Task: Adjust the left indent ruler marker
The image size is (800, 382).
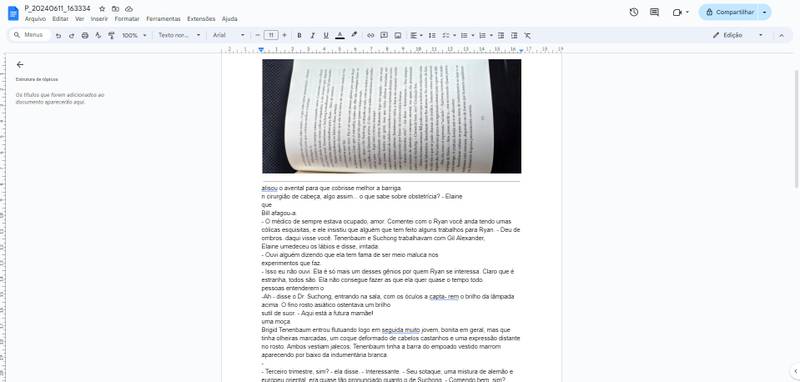Action: [x=261, y=50]
